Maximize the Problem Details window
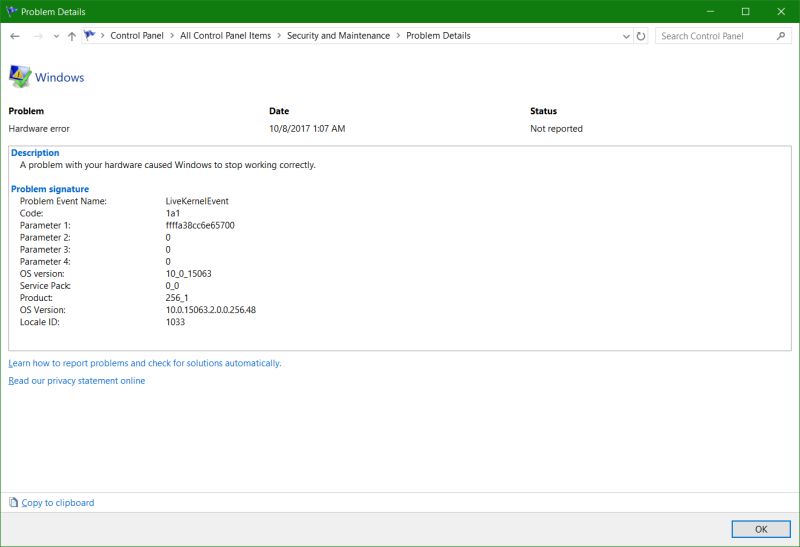Image resolution: width=800 pixels, height=547 pixels. click(x=745, y=11)
